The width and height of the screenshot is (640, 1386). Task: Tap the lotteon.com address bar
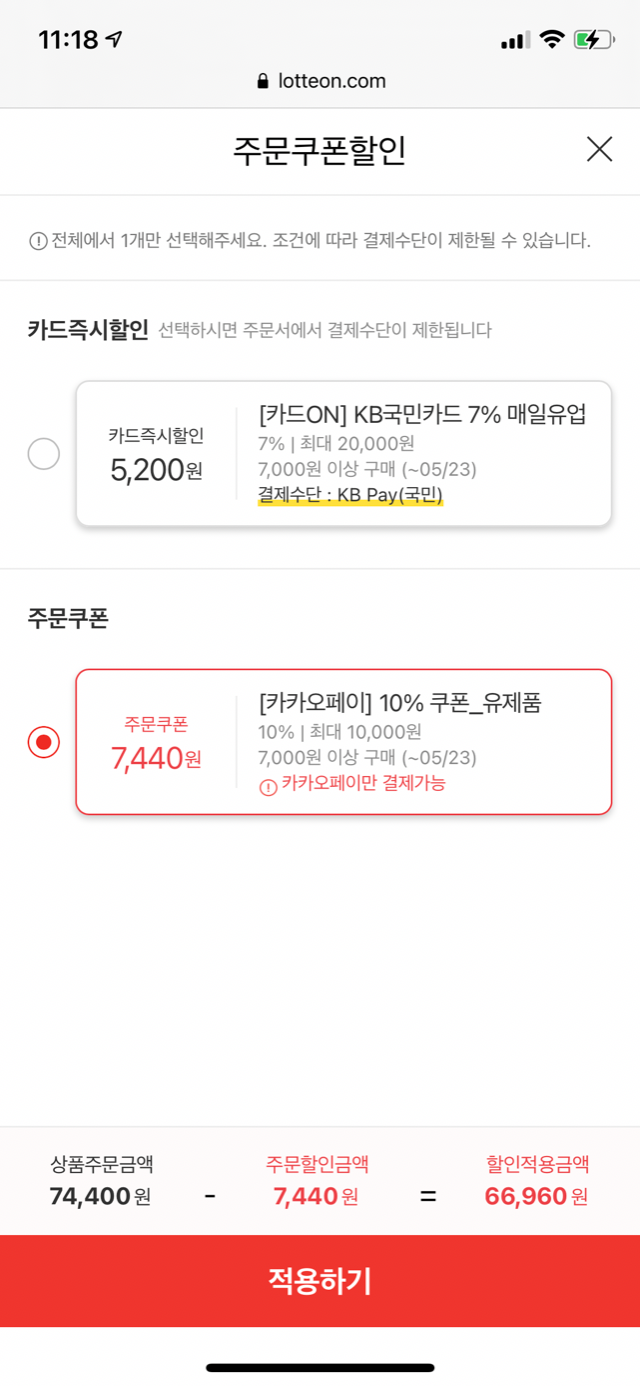(x=320, y=81)
